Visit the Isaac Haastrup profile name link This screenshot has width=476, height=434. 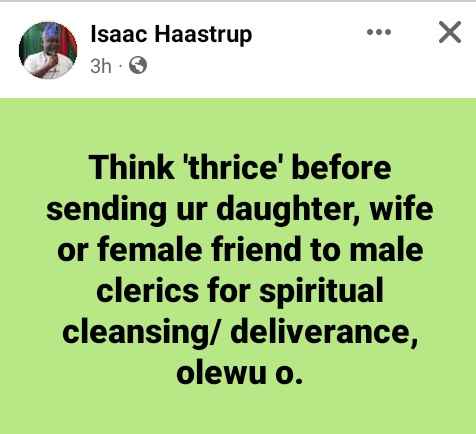(171, 35)
